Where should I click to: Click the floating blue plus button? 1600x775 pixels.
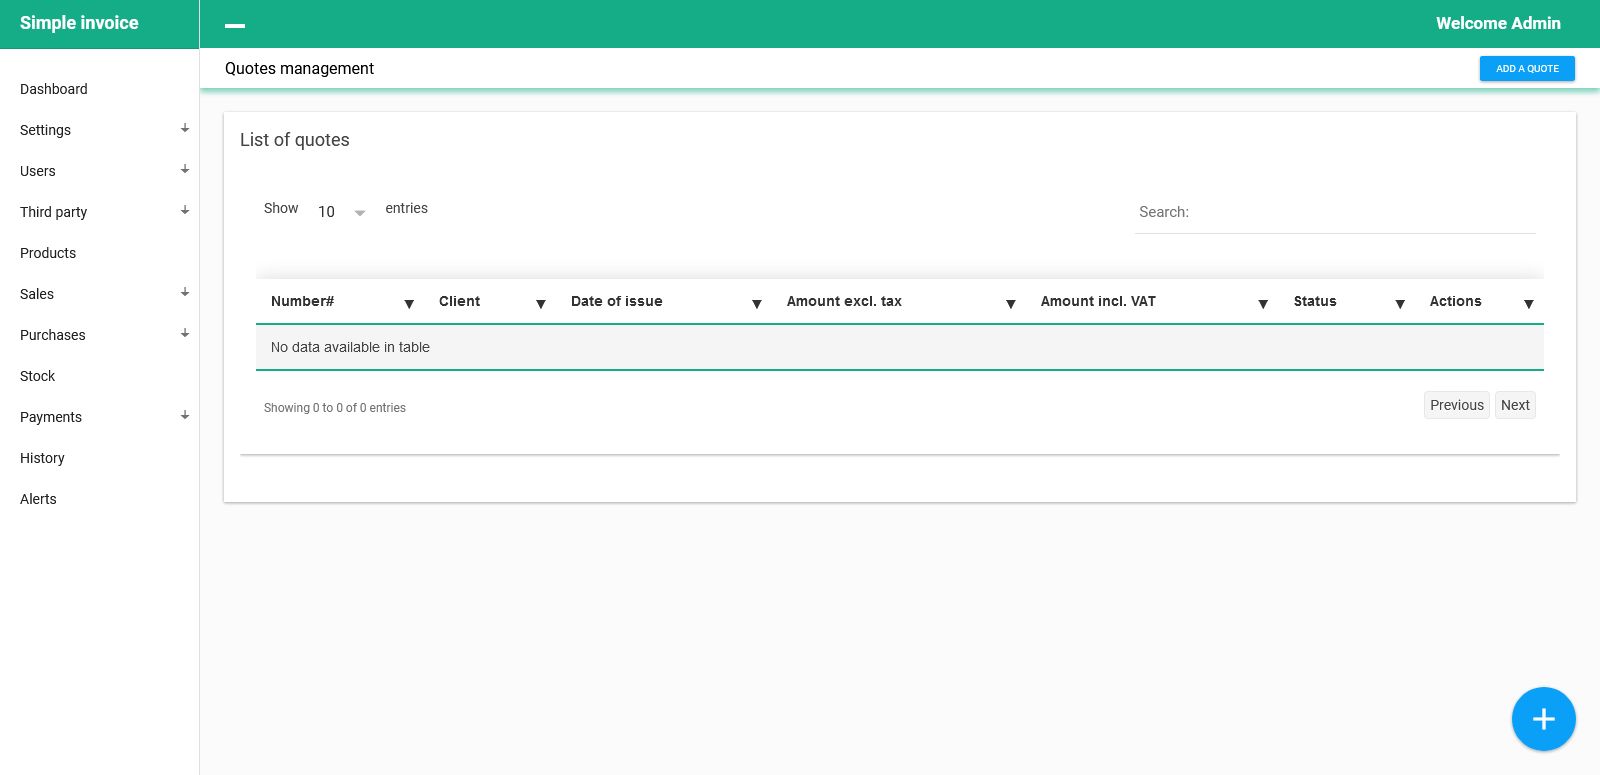pos(1543,719)
